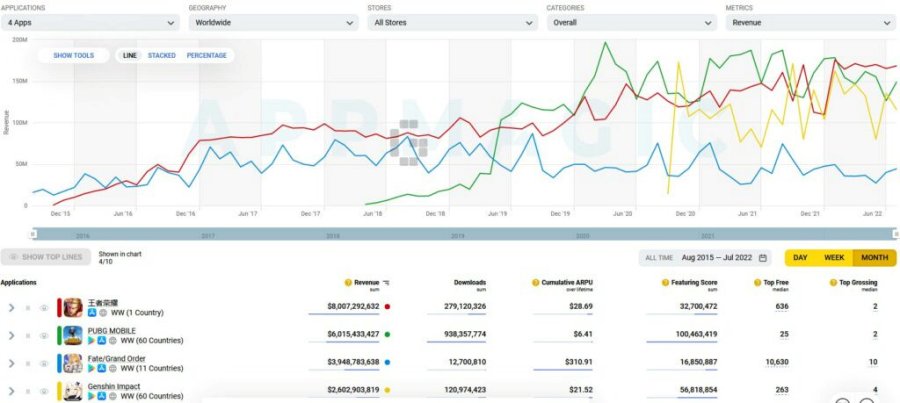Toggle visibility eye for Fate/Grand Order
900x403 pixels.
44,363
